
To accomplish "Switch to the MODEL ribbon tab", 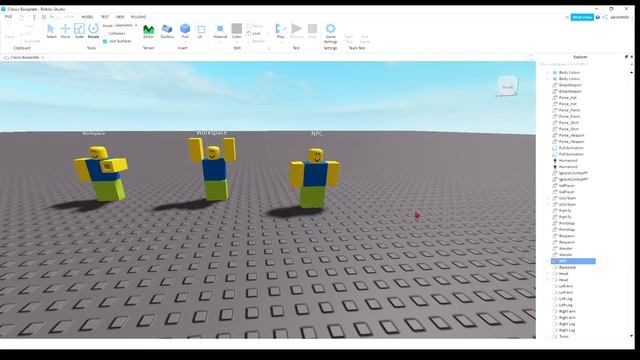I will pos(87,17).
